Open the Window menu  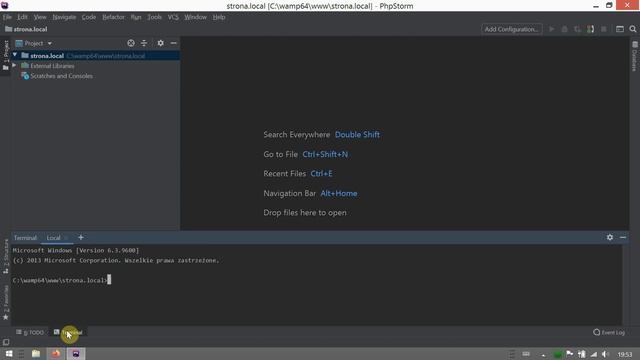[x=196, y=17]
